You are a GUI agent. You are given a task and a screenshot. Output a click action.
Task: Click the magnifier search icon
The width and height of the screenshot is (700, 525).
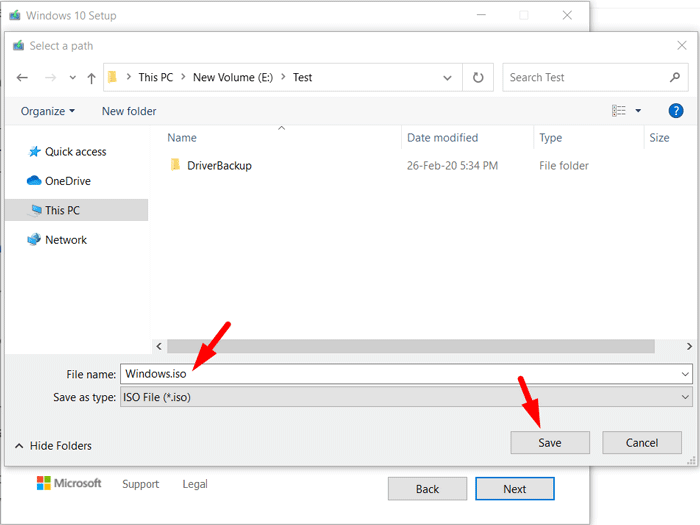click(675, 77)
